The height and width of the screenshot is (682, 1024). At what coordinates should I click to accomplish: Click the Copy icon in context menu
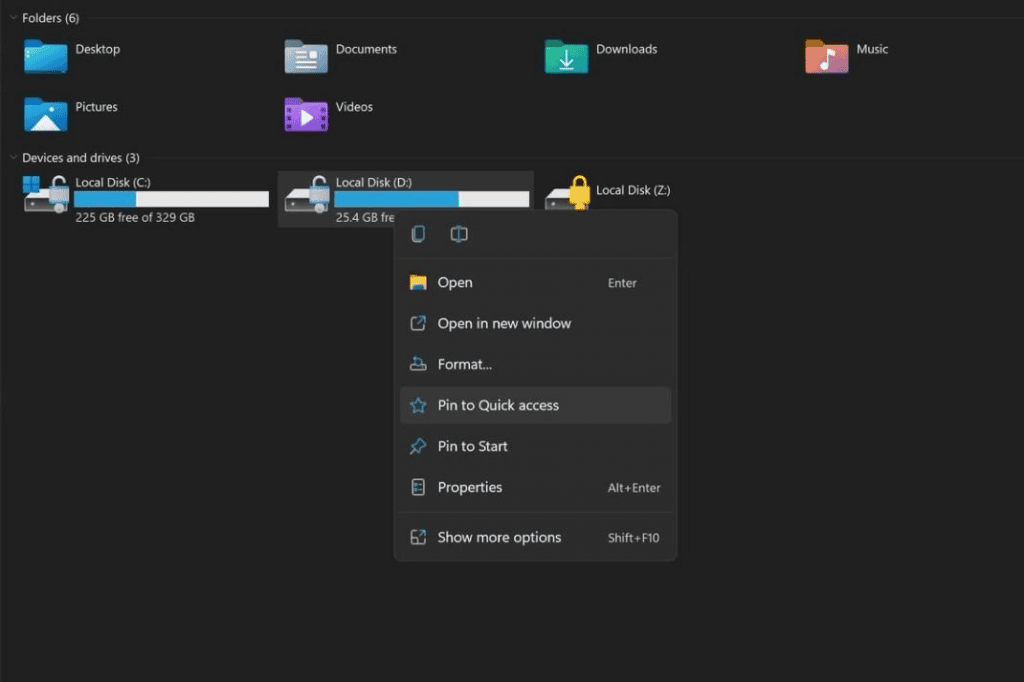click(x=418, y=234)
